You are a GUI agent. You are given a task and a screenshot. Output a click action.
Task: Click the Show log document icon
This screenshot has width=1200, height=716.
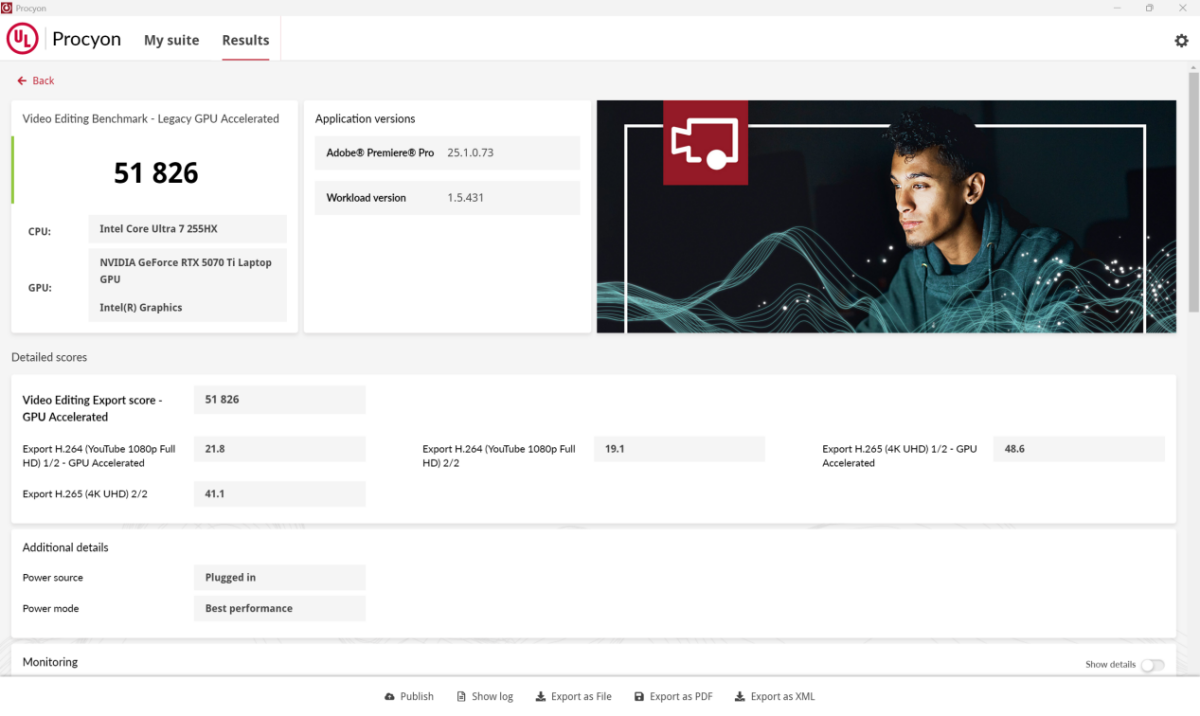tap(461, 697)
